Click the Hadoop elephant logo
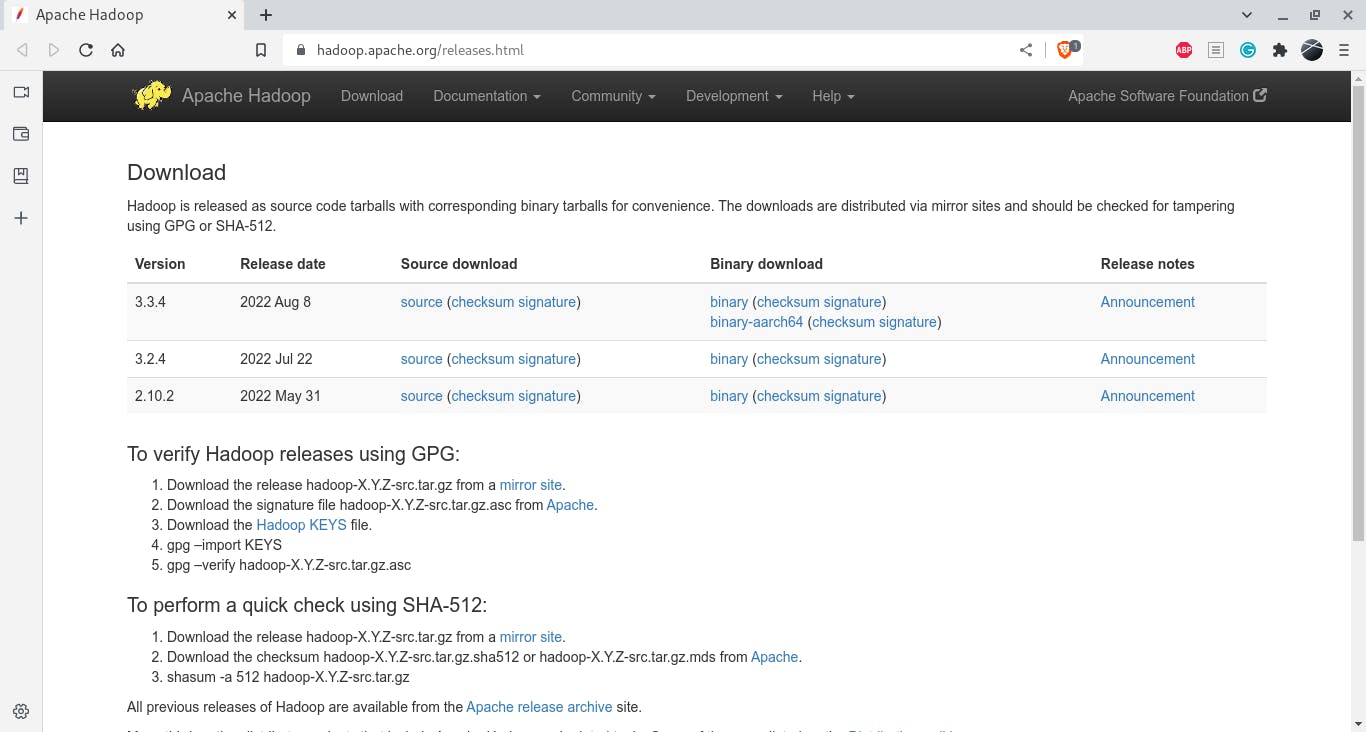1366x732 pixels. pos(152,96)
